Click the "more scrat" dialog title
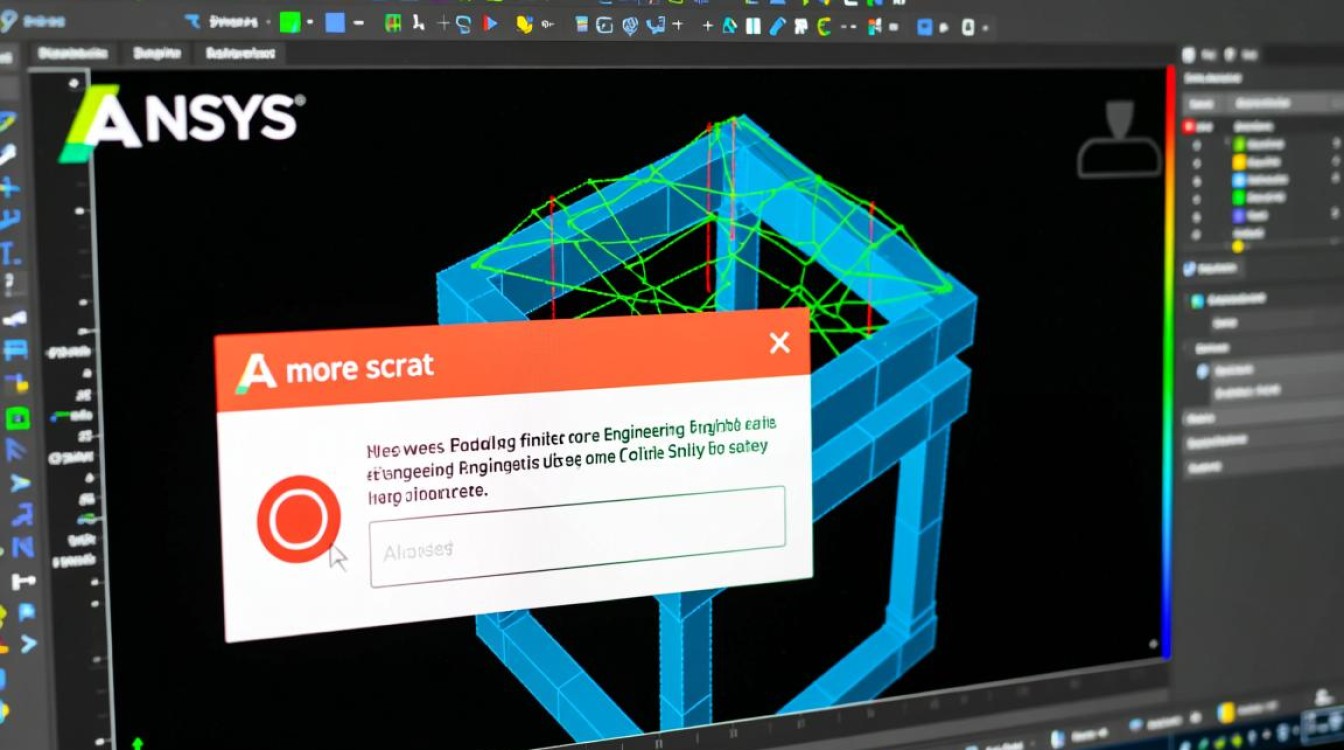The width and height of the screenshot is (1344, 750). coord(360,367)
